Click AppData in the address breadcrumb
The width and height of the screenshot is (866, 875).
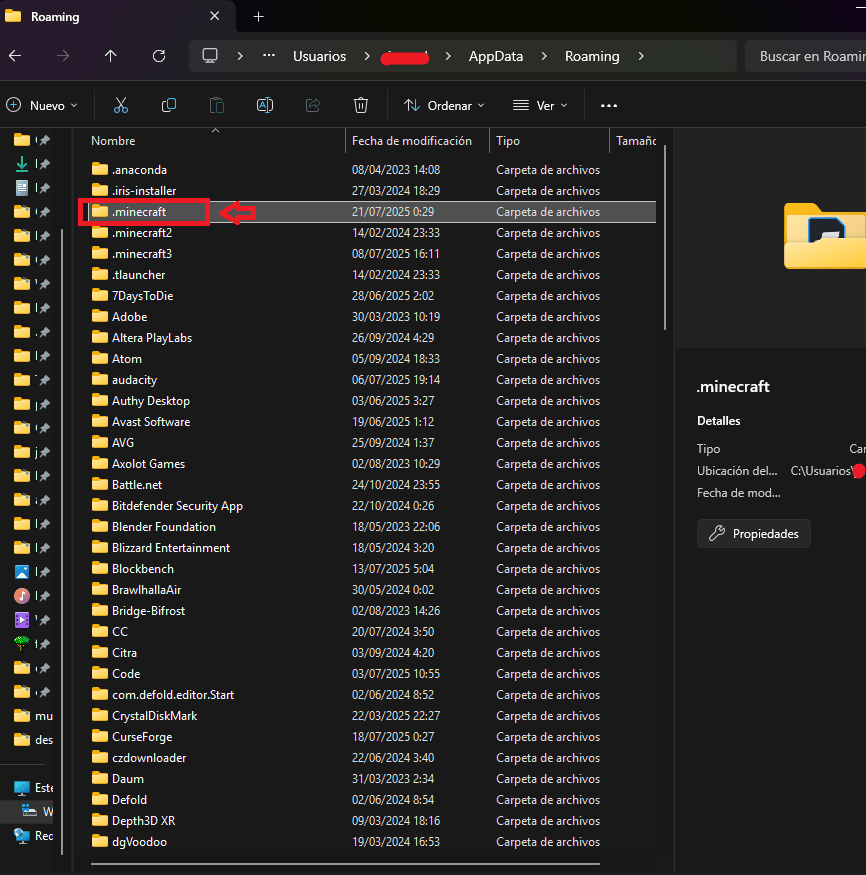click(x=495, y=56)
